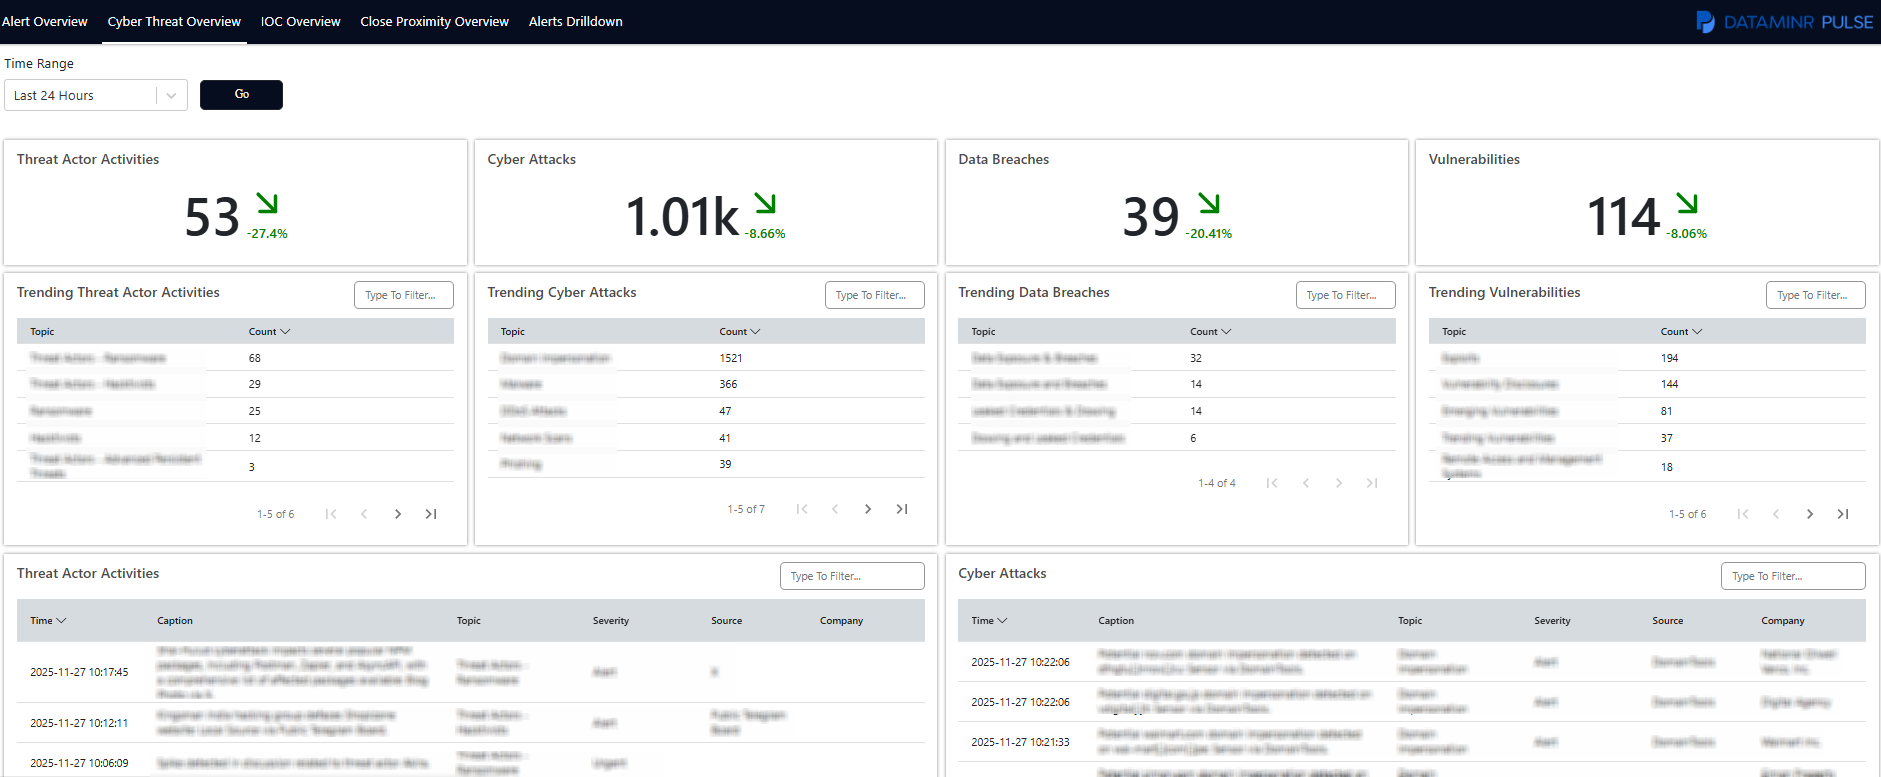Jump to last page of Trending Cyber Attacks
The height and width of the screenshot is (777, 1881).
click(x=902, y=509)
